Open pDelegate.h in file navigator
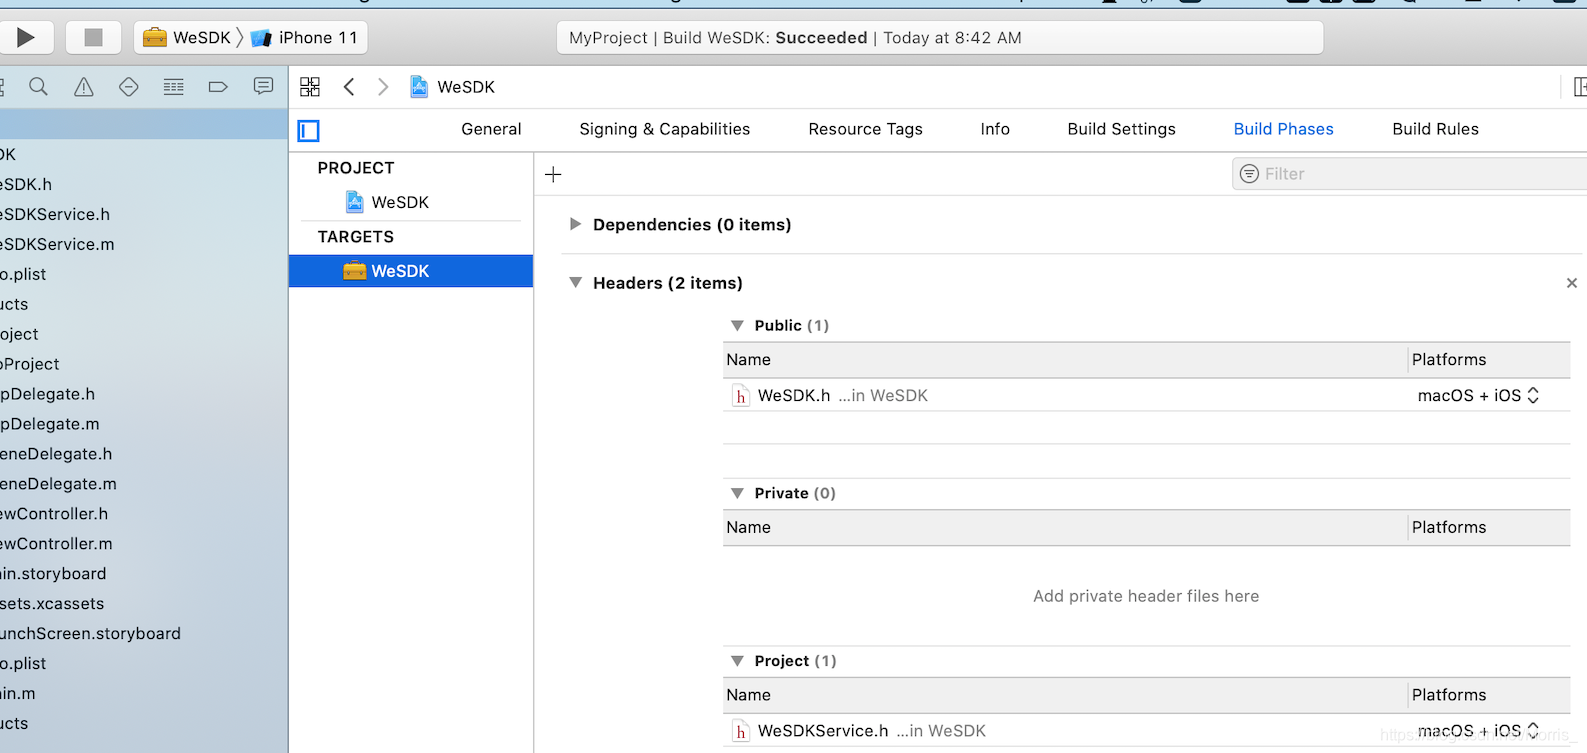Screen dimensions: 1587x753 point(47,394)
